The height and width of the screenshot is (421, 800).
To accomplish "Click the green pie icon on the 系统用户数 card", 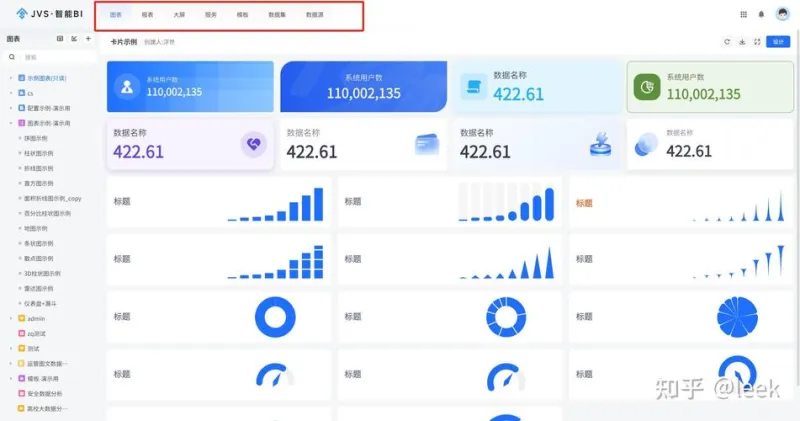I will (x=647, y=87).
